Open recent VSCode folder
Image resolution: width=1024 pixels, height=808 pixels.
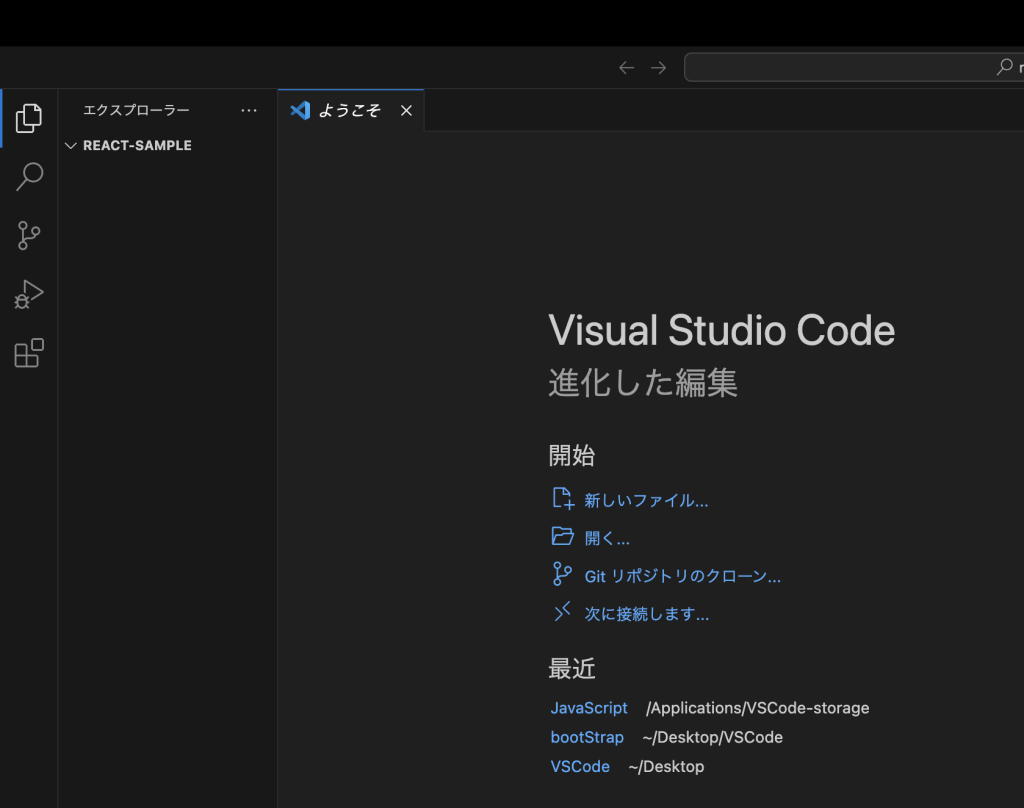pyautogui.click(x=580, y=767)
